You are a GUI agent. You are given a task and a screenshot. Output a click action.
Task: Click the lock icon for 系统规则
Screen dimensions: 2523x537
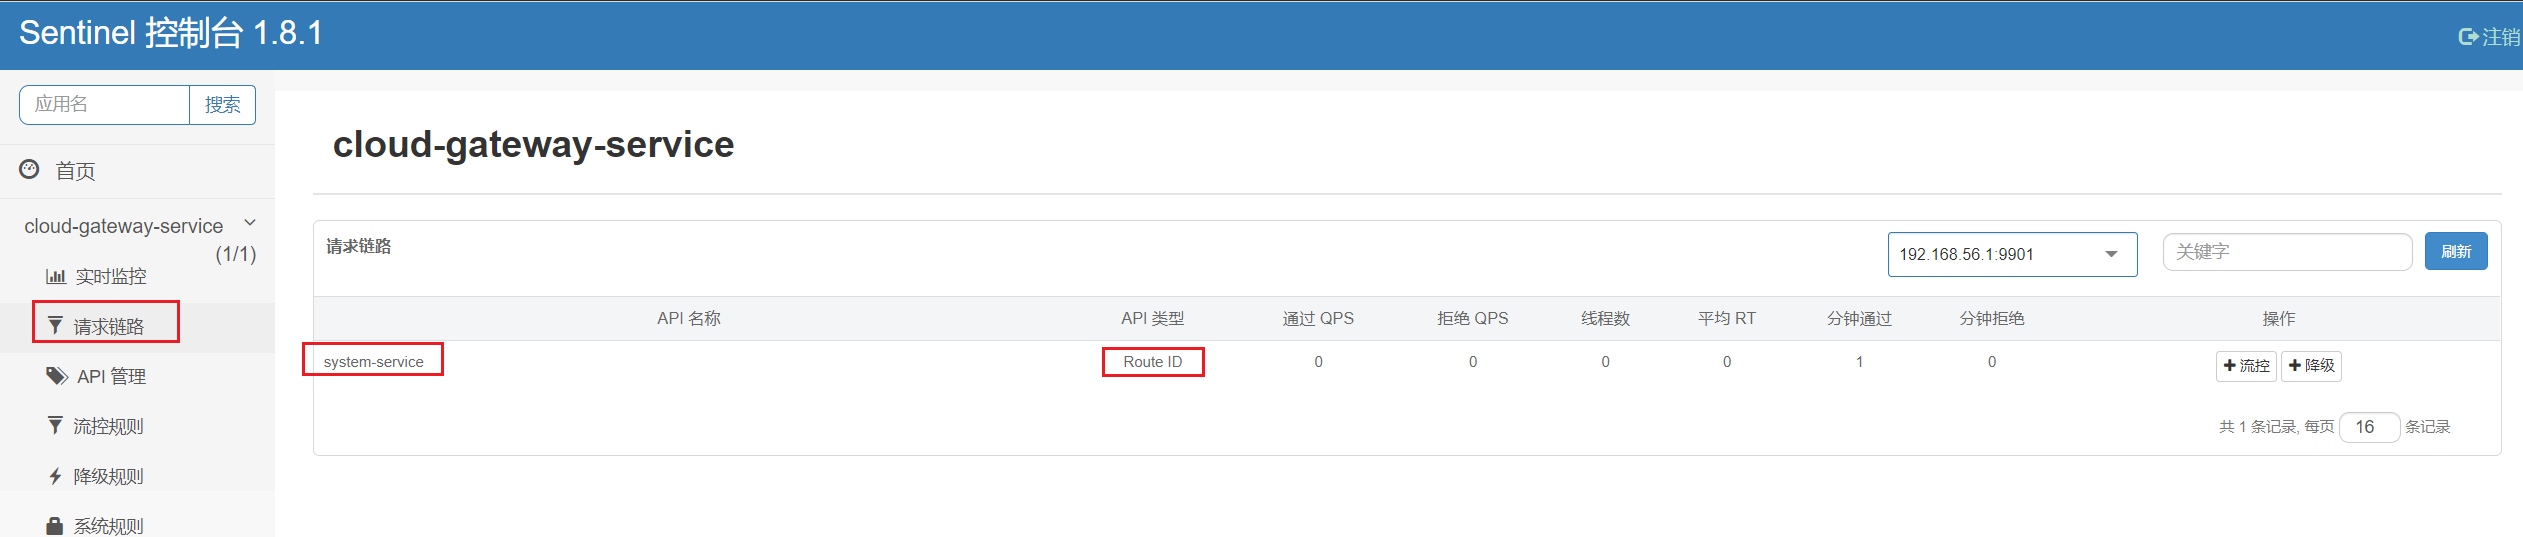tap(56, 525)
